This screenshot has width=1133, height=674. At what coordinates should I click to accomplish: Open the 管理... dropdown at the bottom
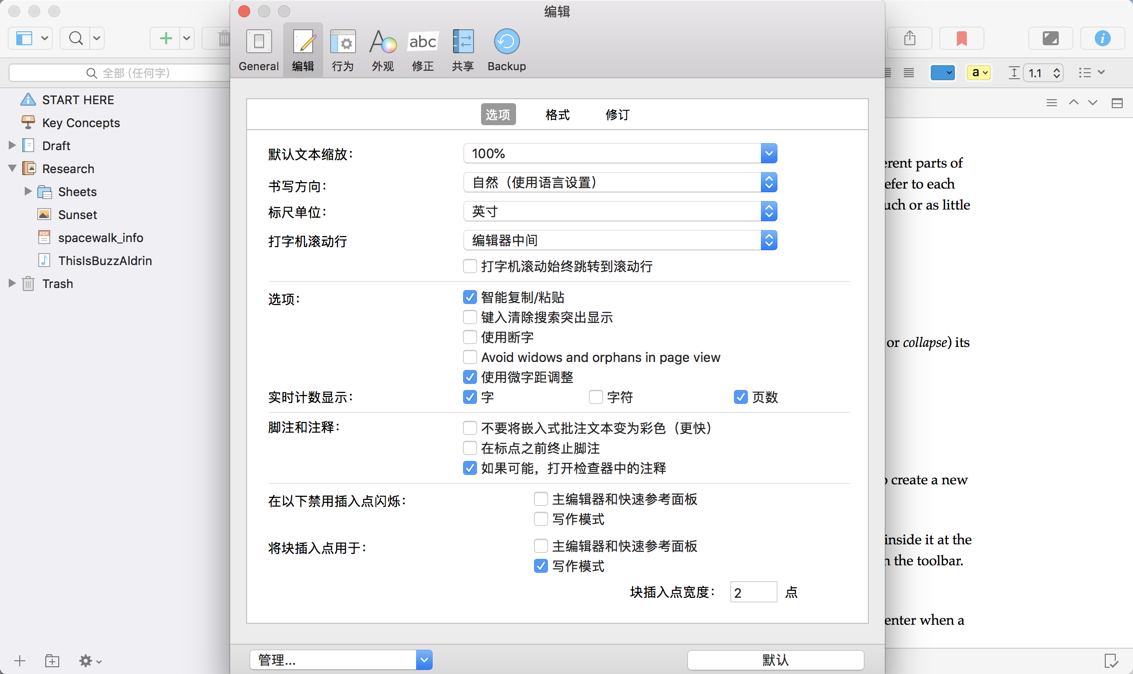pos(424,660)
